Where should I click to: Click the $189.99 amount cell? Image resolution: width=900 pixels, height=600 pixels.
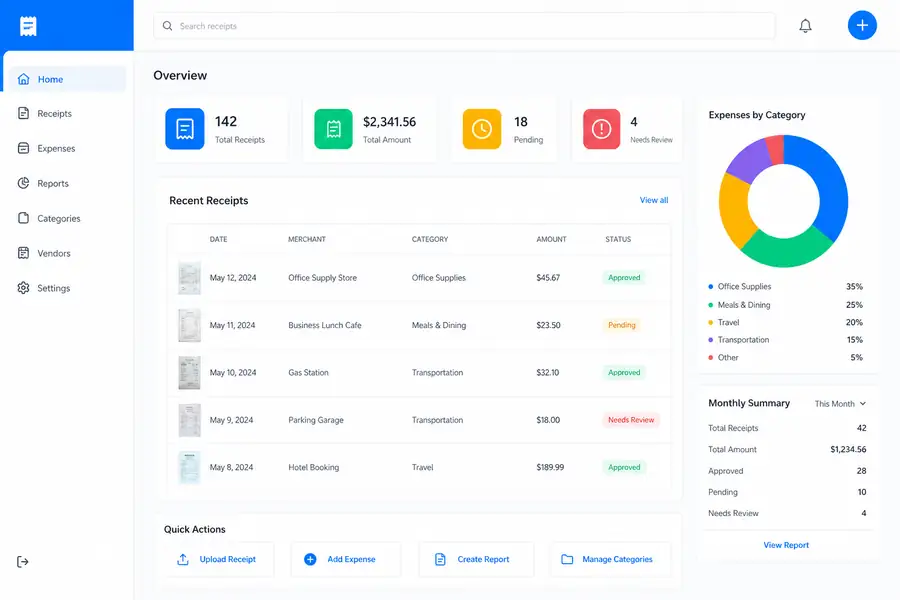click(x=550, y=467)
